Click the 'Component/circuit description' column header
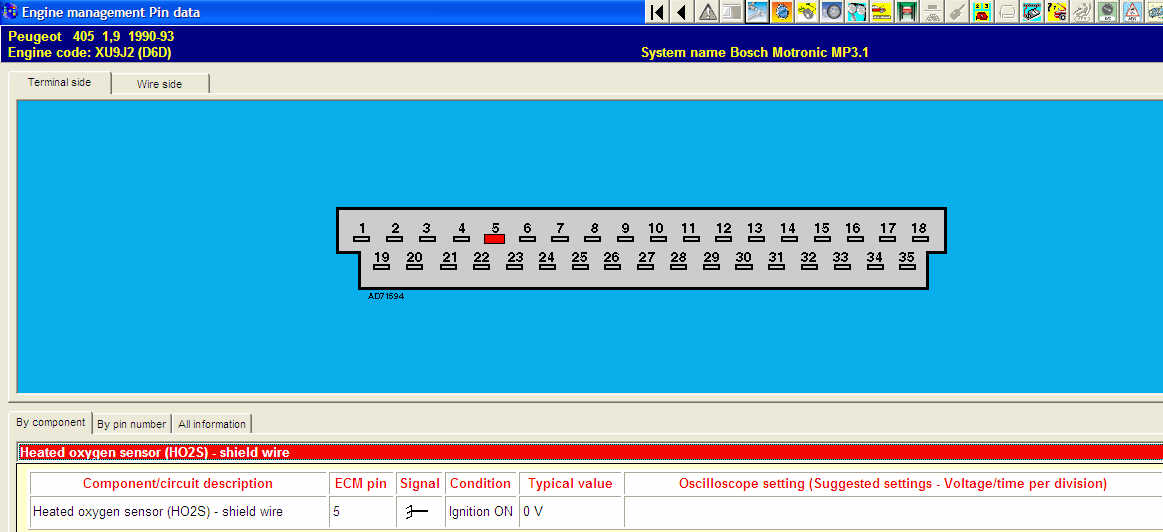This screenshot has height=532, width=1163. pos(178,484)
